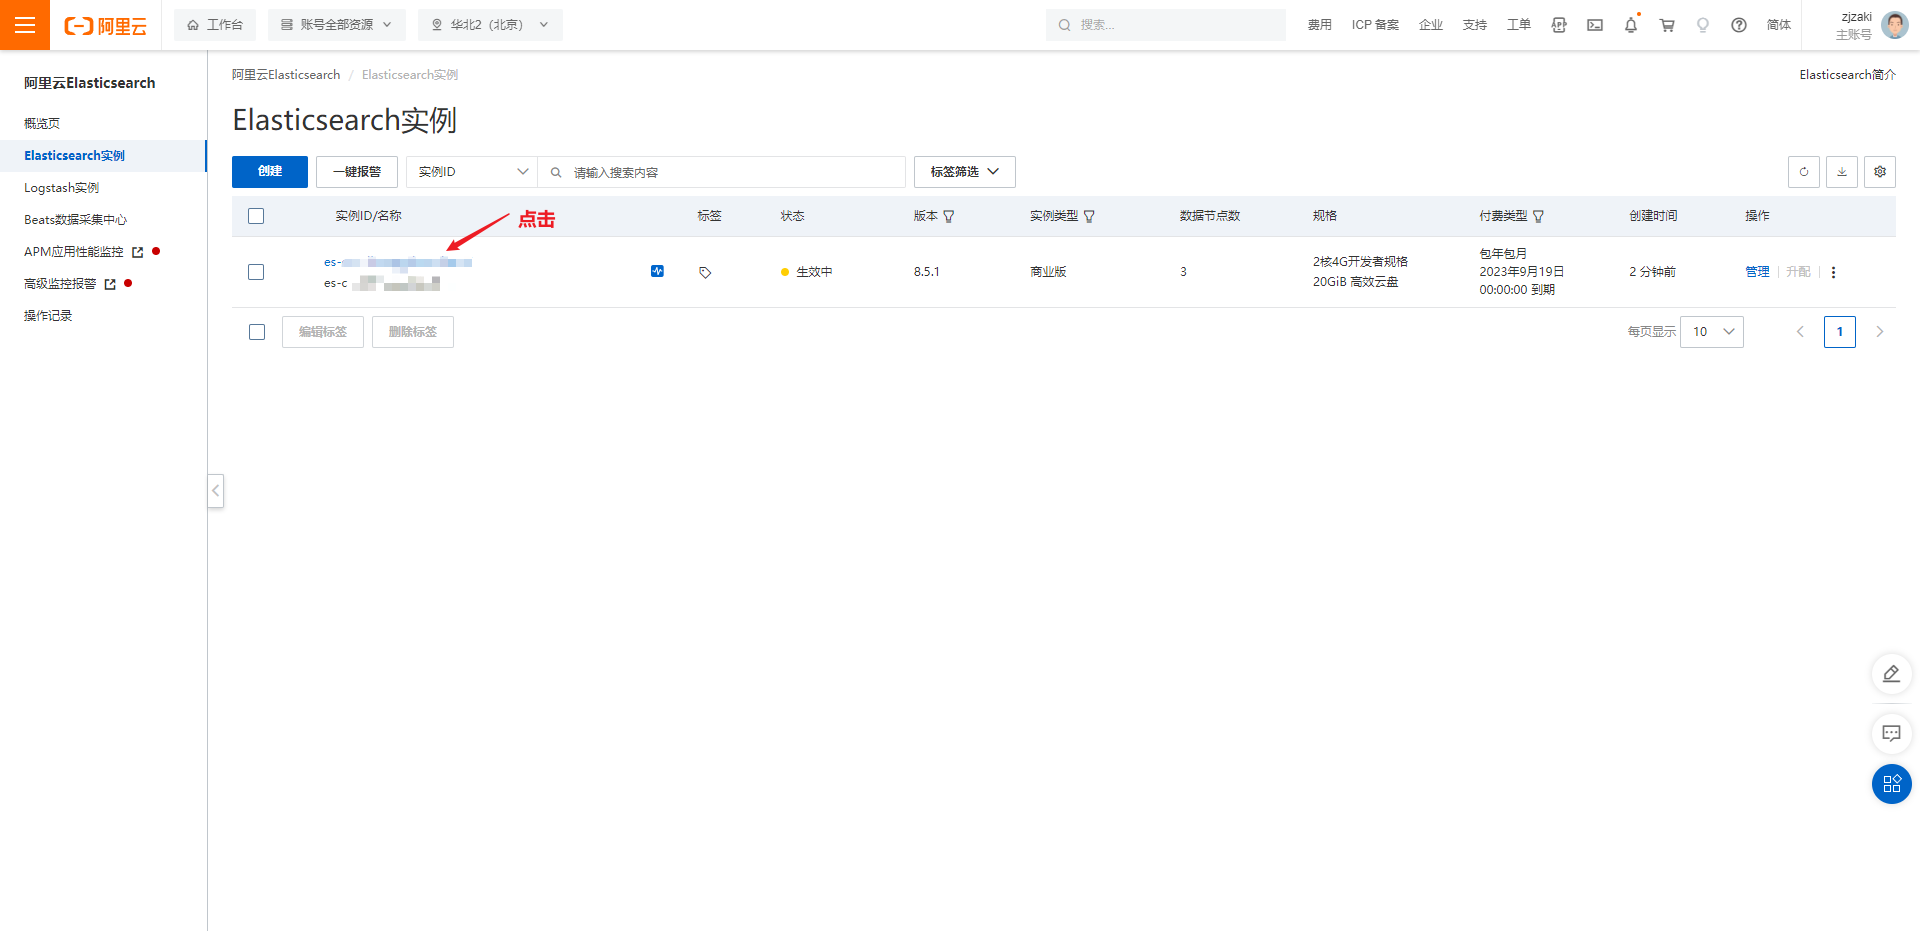
Task: Go to previous page arrow
Action: pos(1800,332)
